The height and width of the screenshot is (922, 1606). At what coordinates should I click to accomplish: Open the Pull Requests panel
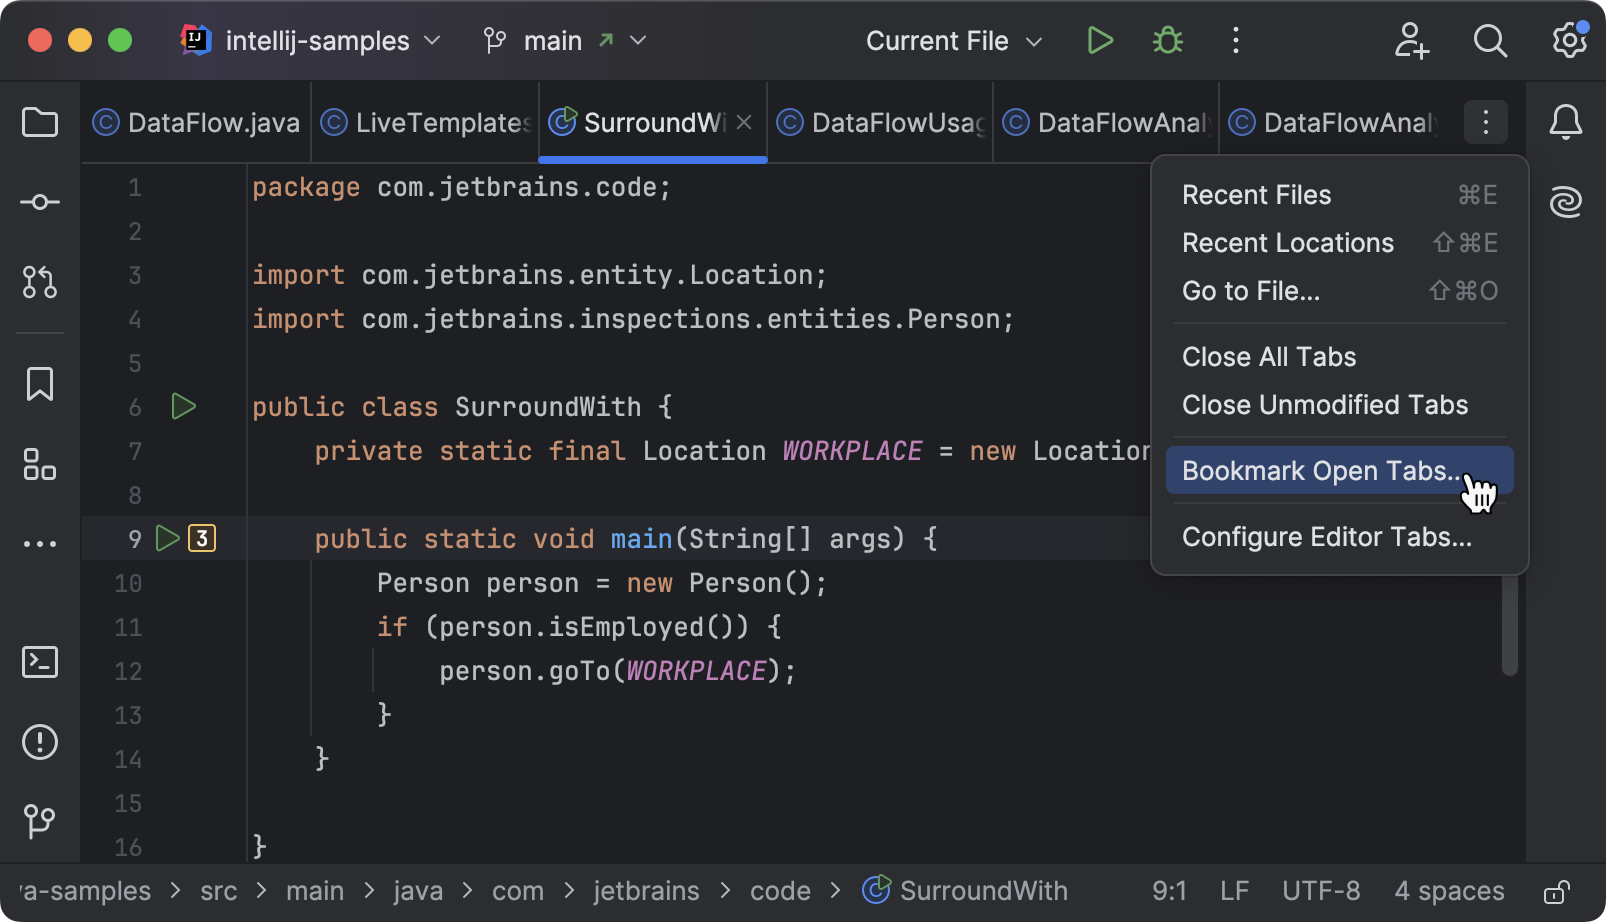click(39, 283)
